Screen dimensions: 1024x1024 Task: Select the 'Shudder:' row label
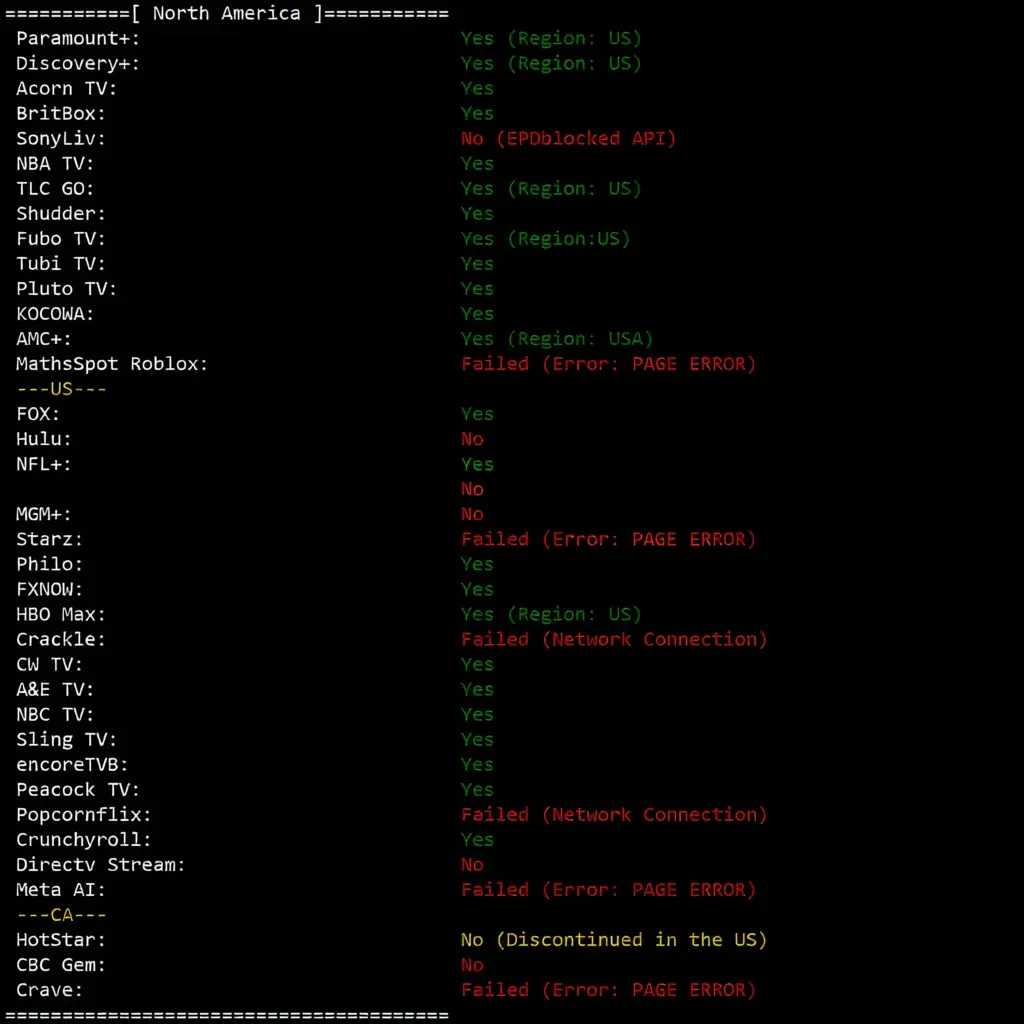coord(61,214)
